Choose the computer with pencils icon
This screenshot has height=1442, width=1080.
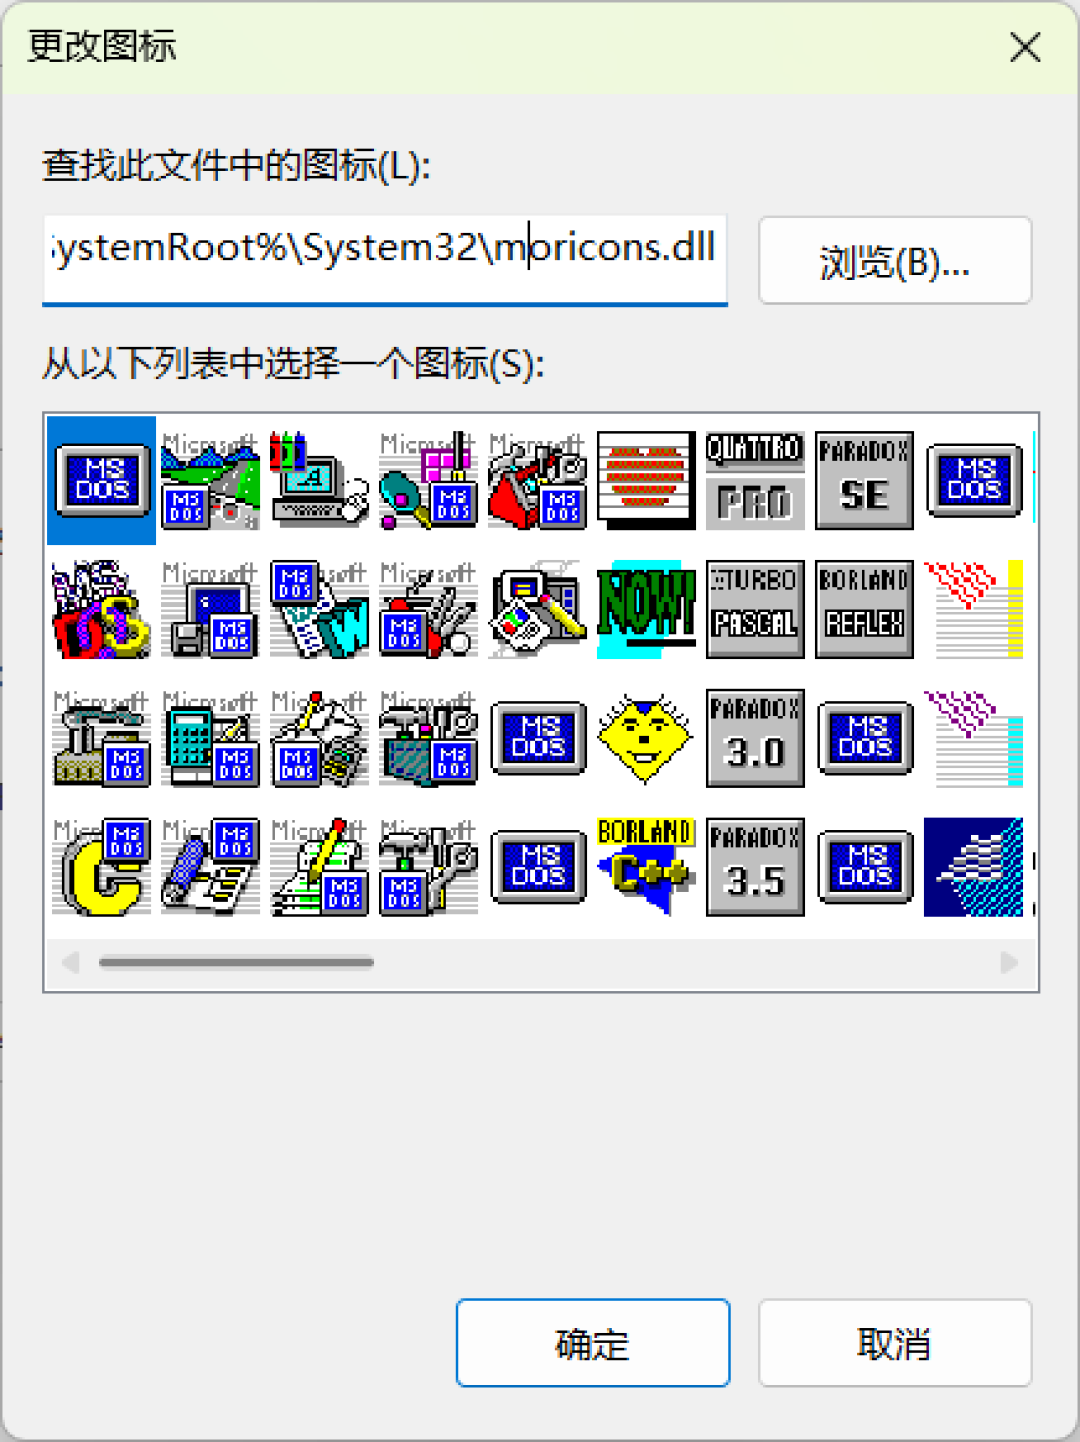(320, 481)
